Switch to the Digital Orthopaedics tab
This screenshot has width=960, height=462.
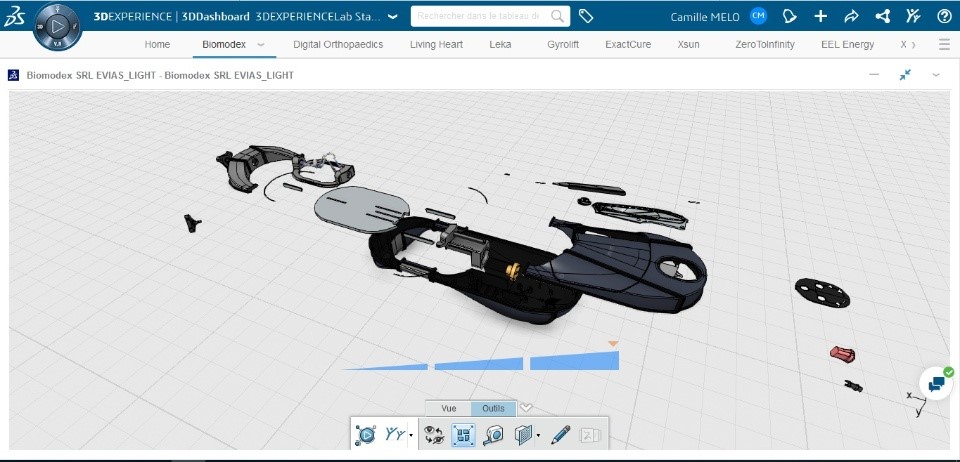[x=338, y=45]
